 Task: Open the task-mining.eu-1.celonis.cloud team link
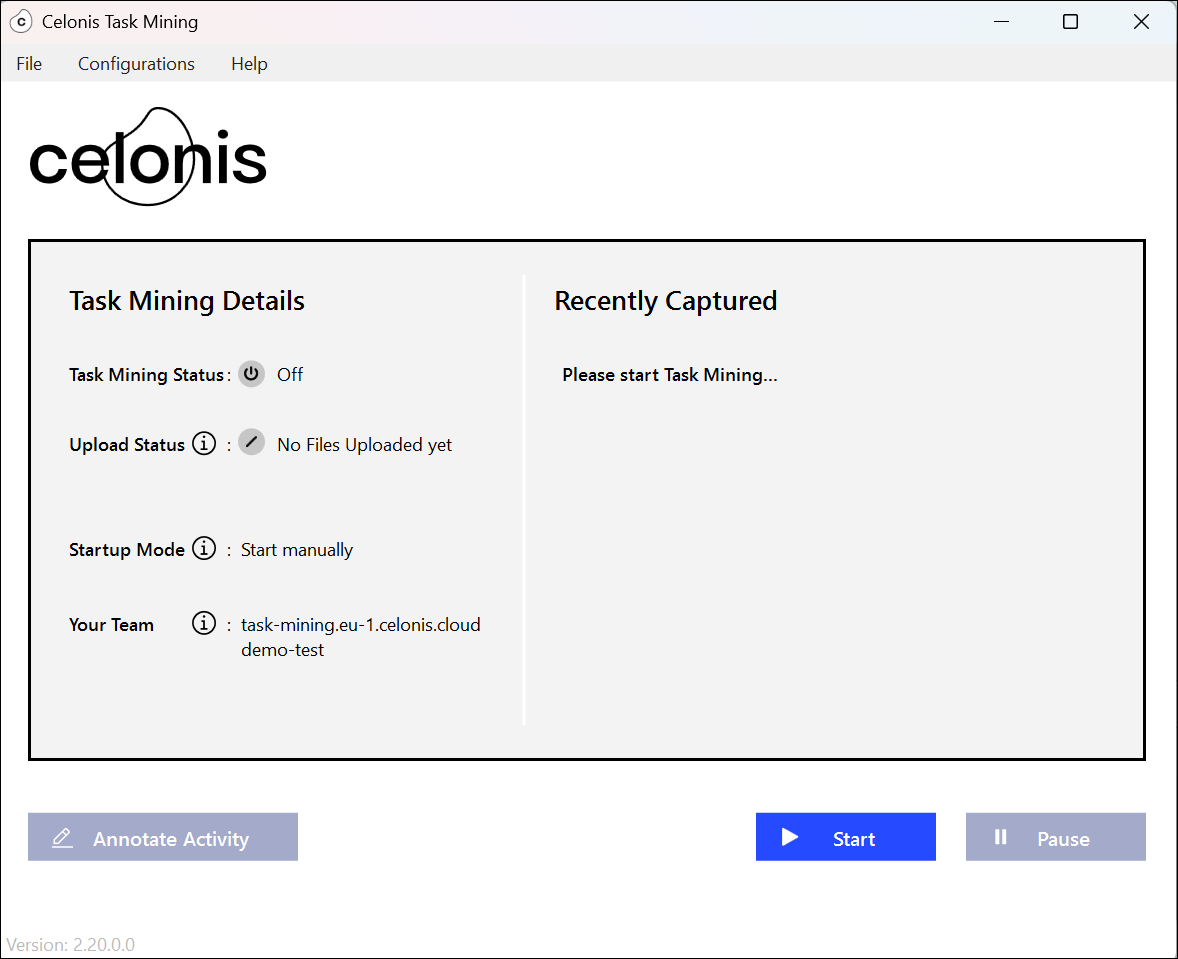click(x=360, y=624)
